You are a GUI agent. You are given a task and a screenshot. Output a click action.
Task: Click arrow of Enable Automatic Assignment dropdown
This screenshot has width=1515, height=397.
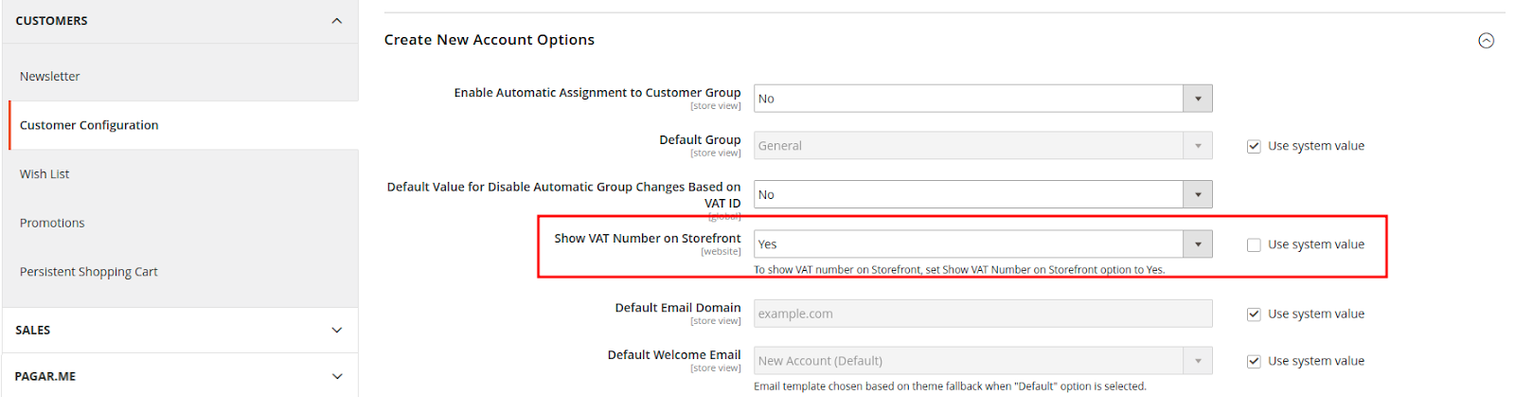point(1198,98)
